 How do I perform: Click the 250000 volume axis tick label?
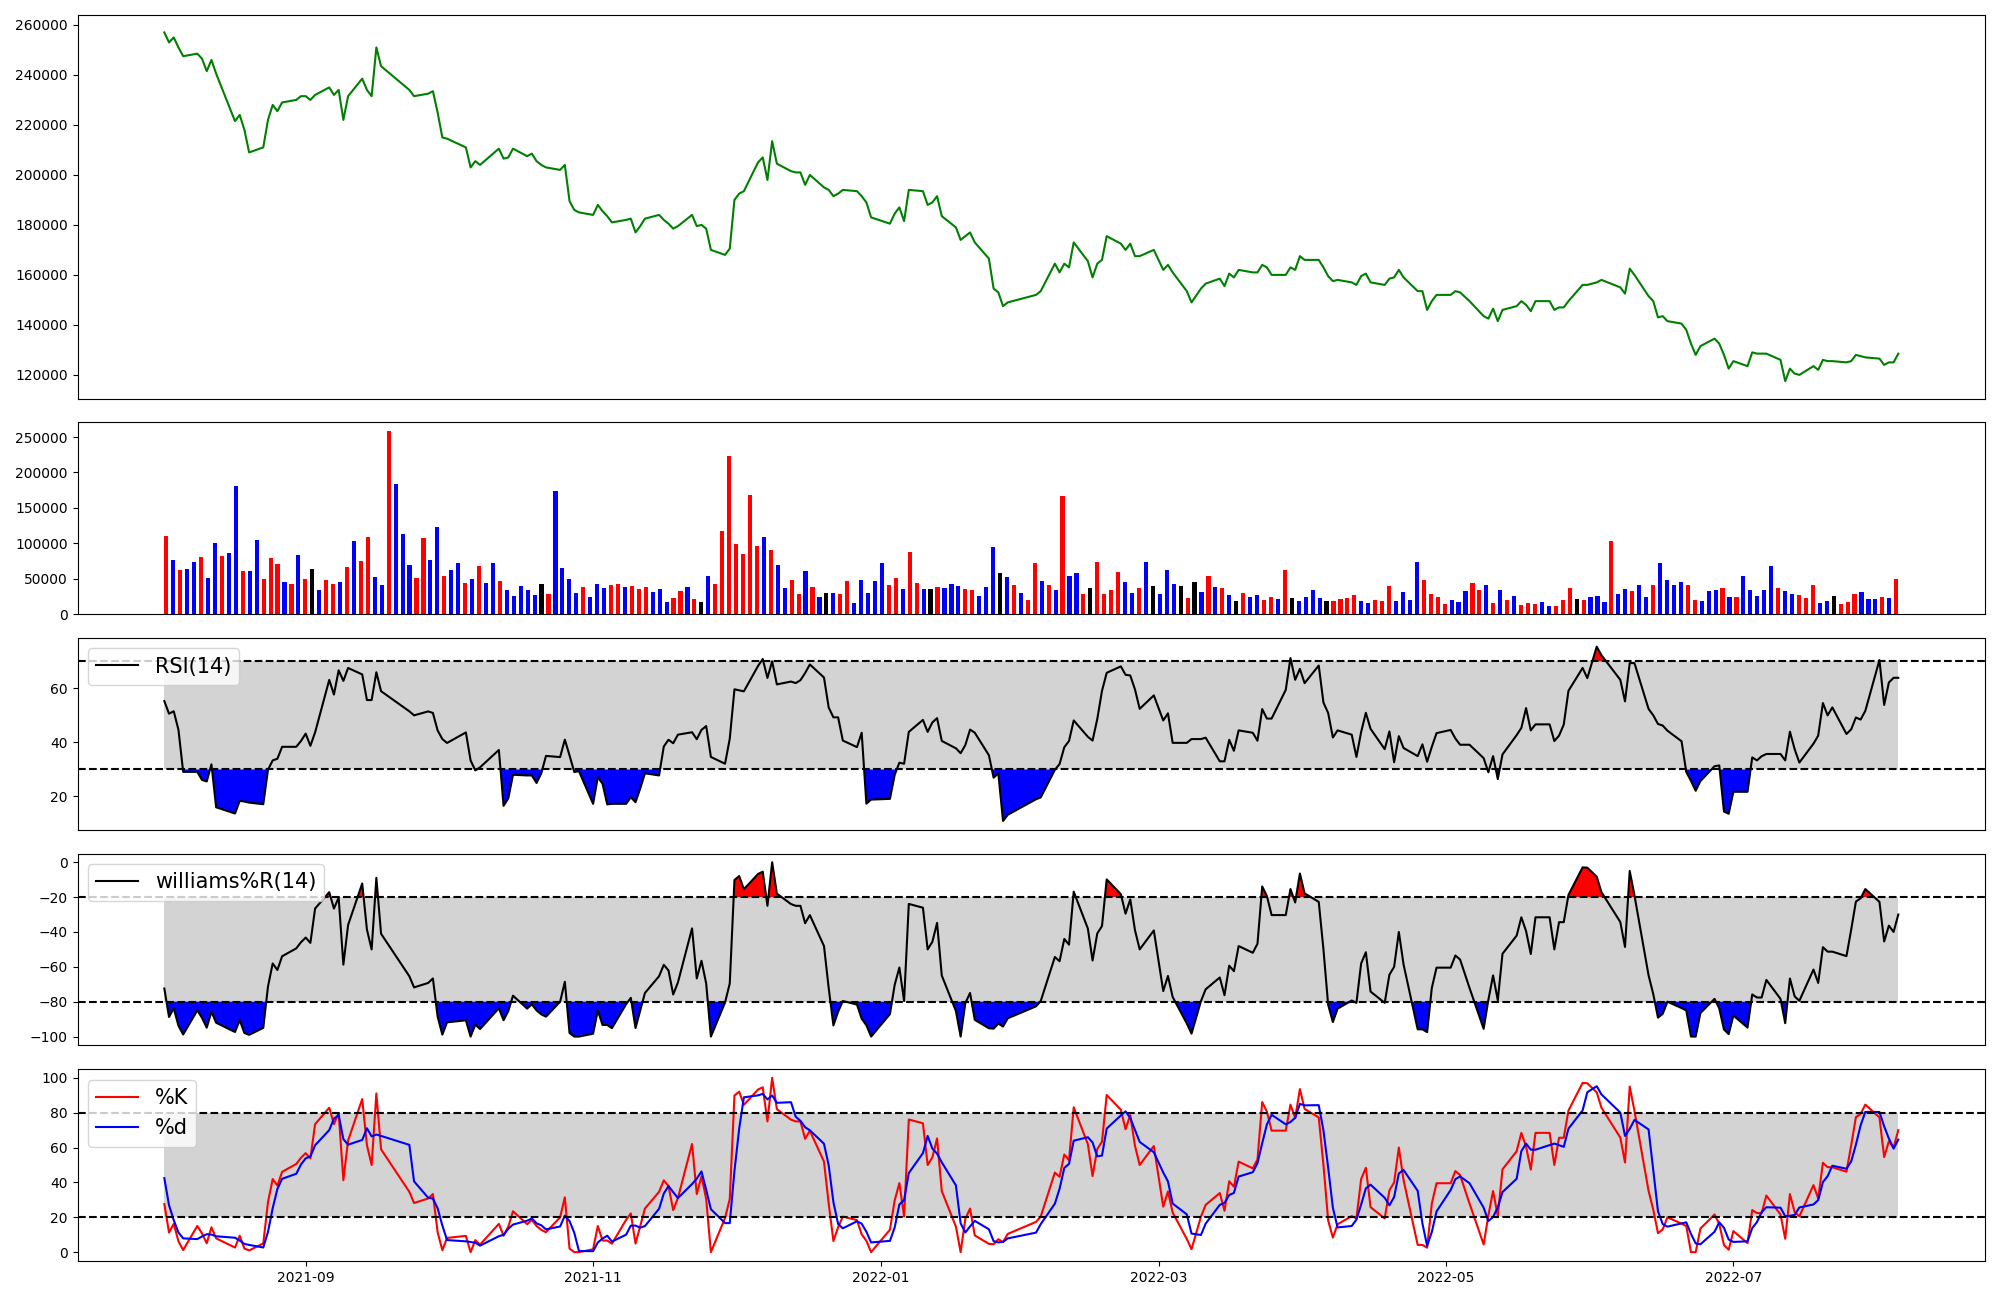click(x=41, y=438)
